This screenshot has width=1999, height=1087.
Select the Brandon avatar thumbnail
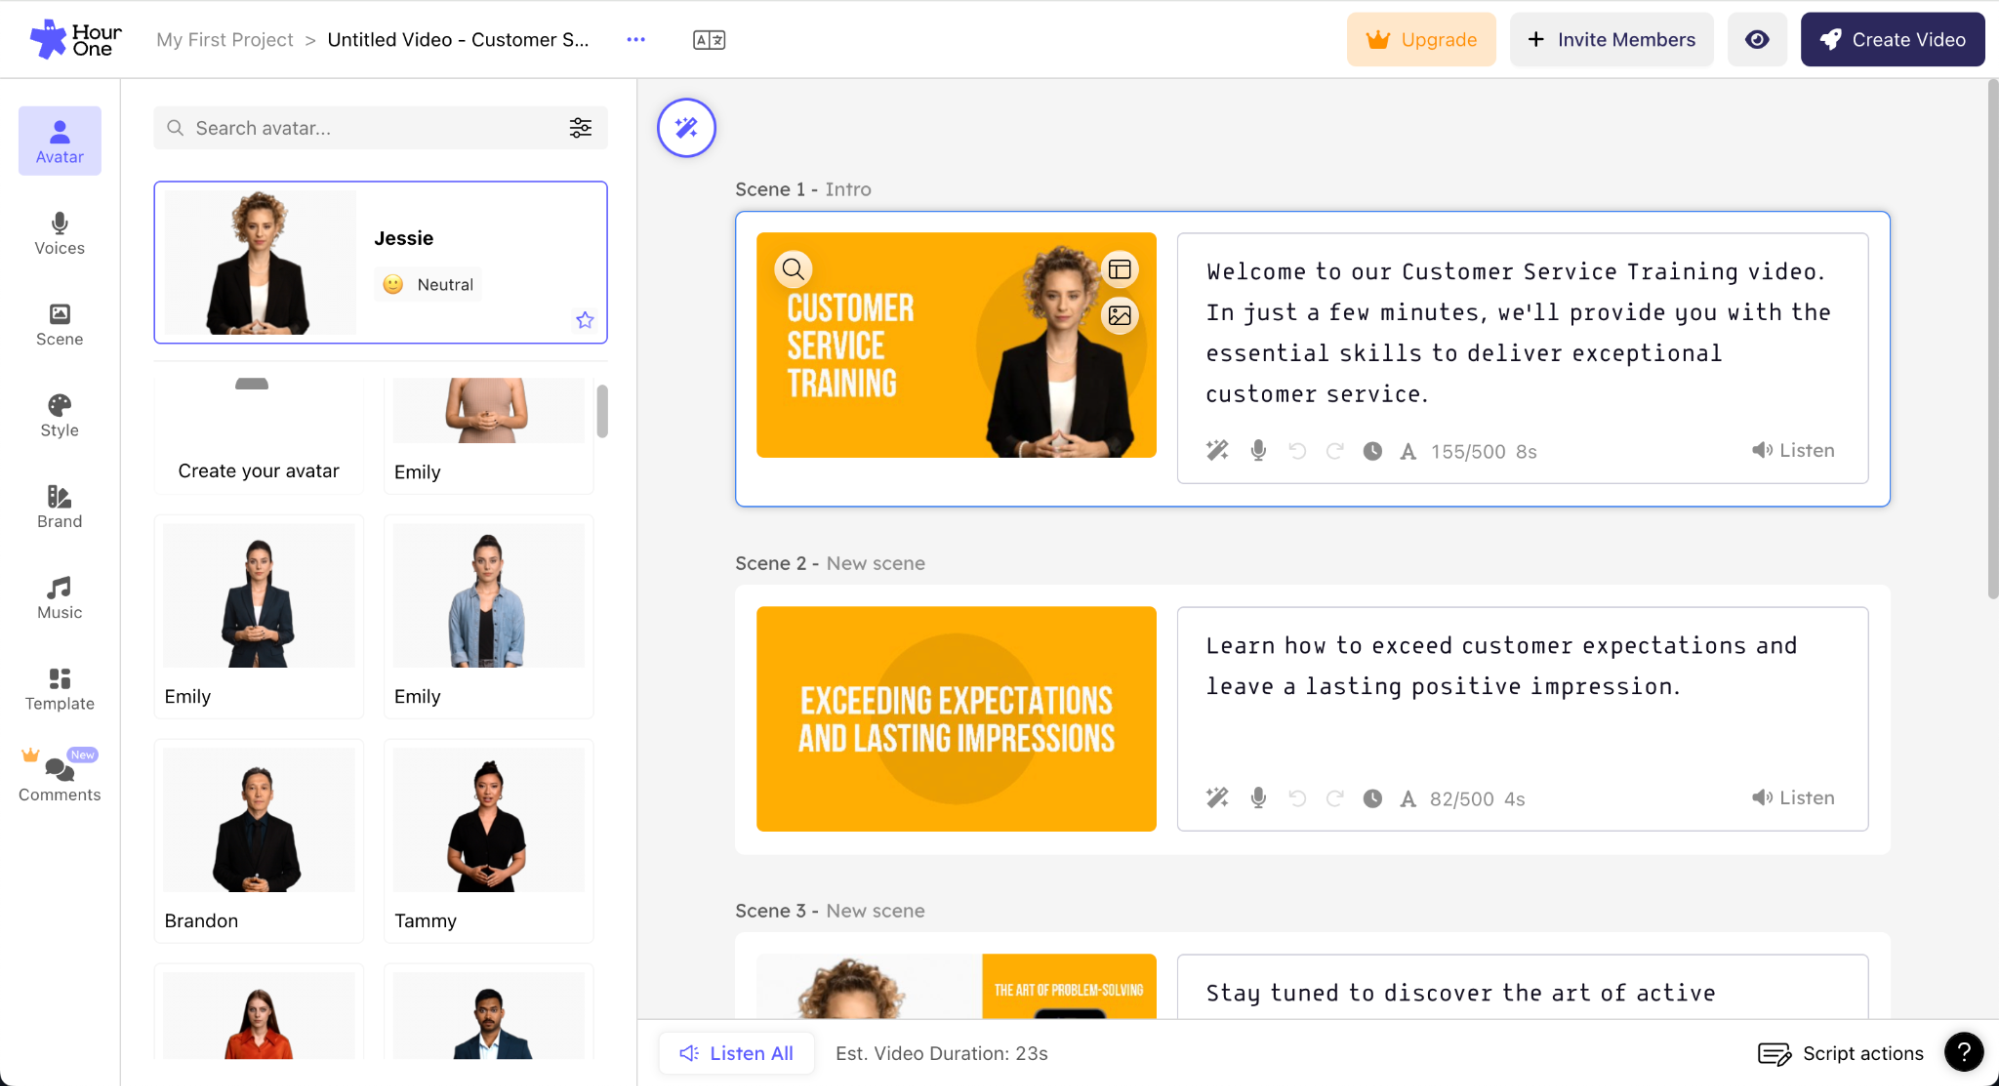pos(259,820)
